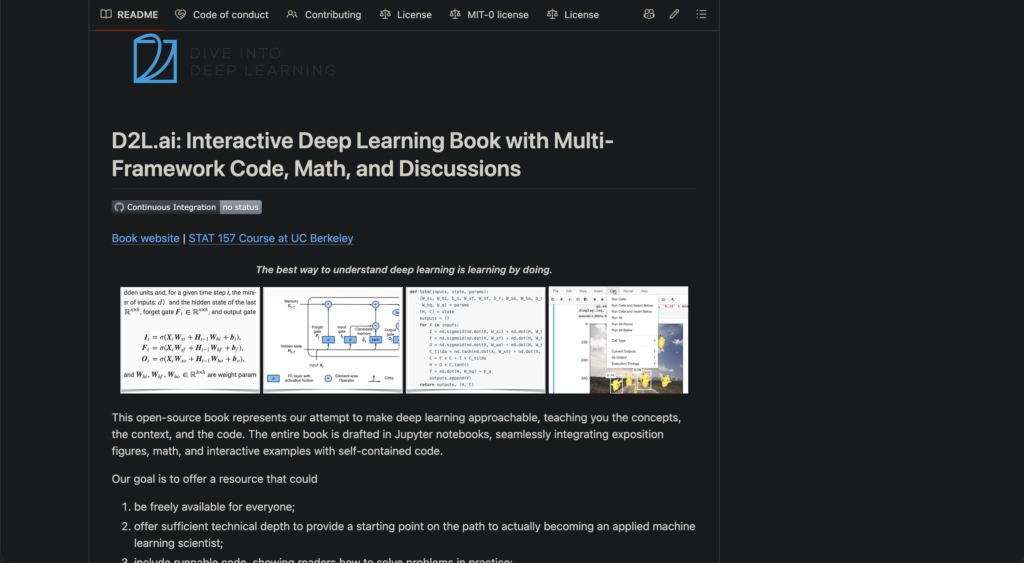The width and height of the screenshot is (1024, 563).
Task: Click 'offer sufficient technical depth' list item
Action: (x=415, y=535)
